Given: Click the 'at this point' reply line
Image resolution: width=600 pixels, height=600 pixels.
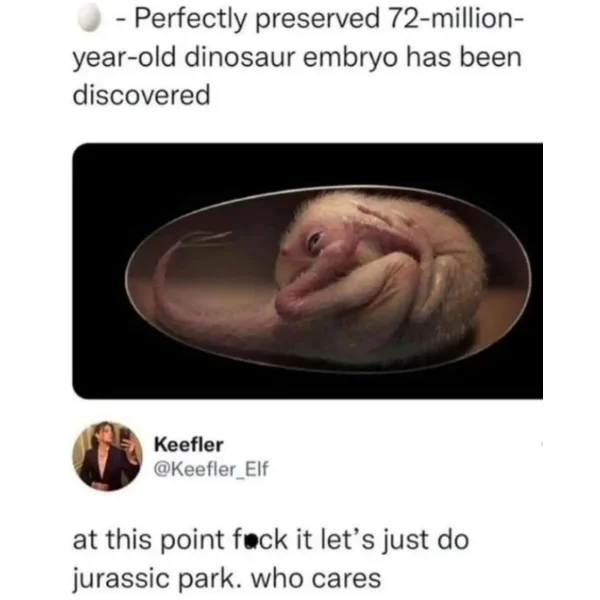Looking at the screenshot, I should (271, 540).
